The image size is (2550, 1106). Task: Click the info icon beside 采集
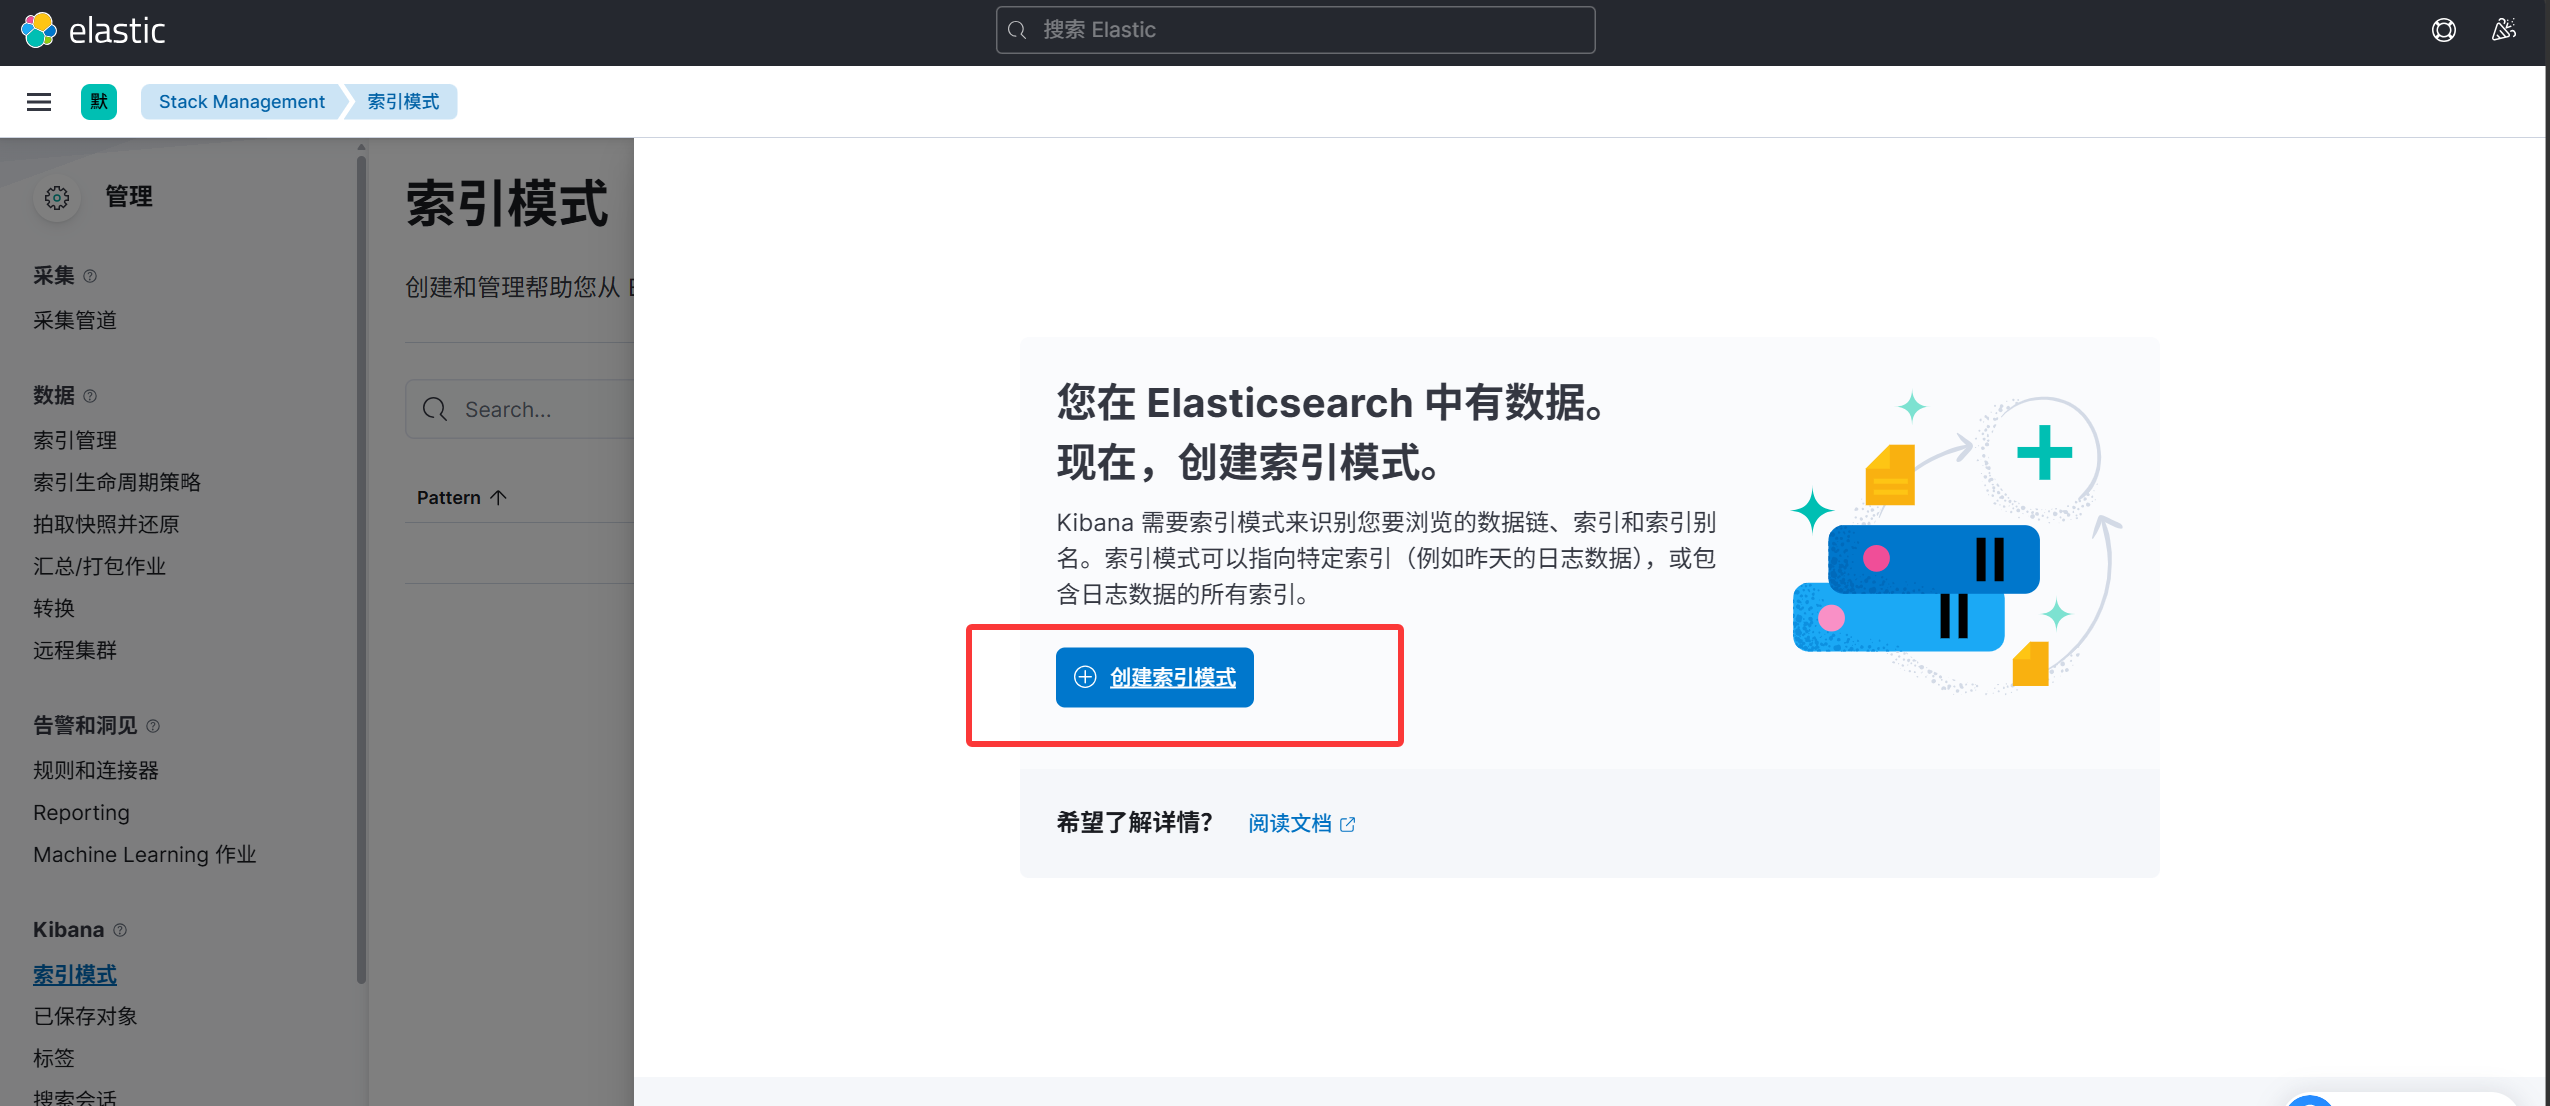pos(90,276)
